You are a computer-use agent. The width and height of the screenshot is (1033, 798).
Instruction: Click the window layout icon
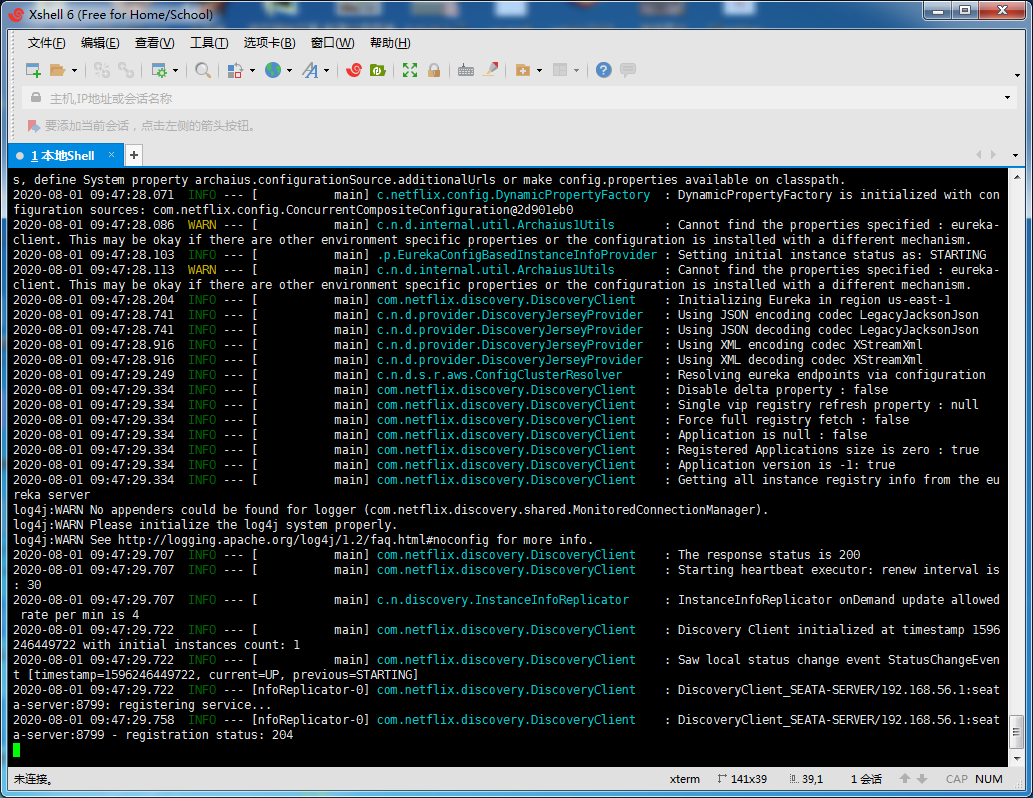[x=560, y=70]
